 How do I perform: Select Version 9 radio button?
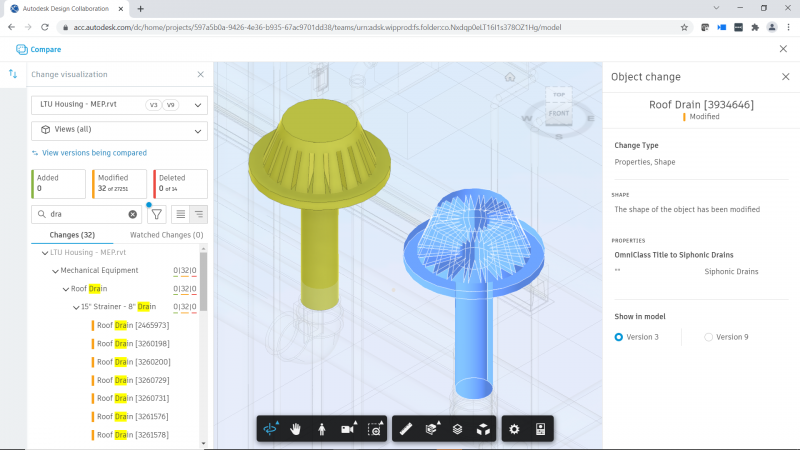tap(709, 337)
